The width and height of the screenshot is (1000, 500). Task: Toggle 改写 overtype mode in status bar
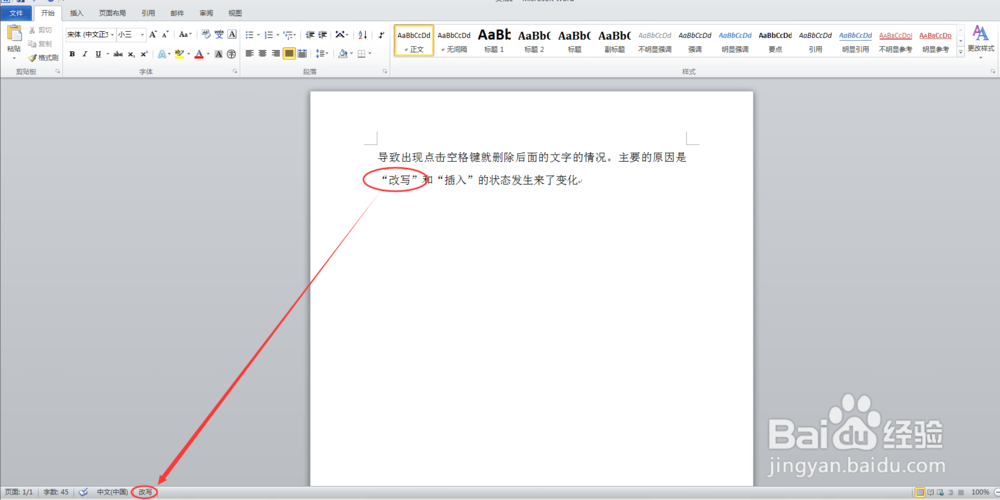(145, 492)
